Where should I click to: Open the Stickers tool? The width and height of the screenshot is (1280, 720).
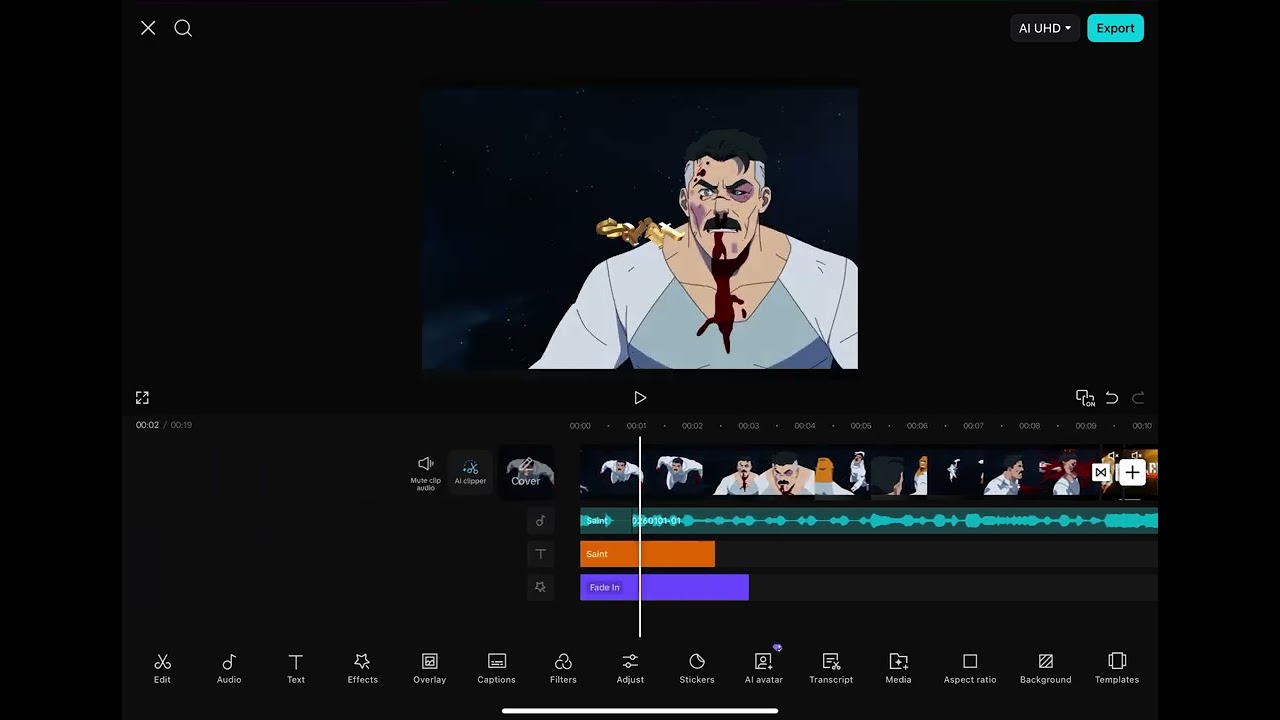(697, 668)
